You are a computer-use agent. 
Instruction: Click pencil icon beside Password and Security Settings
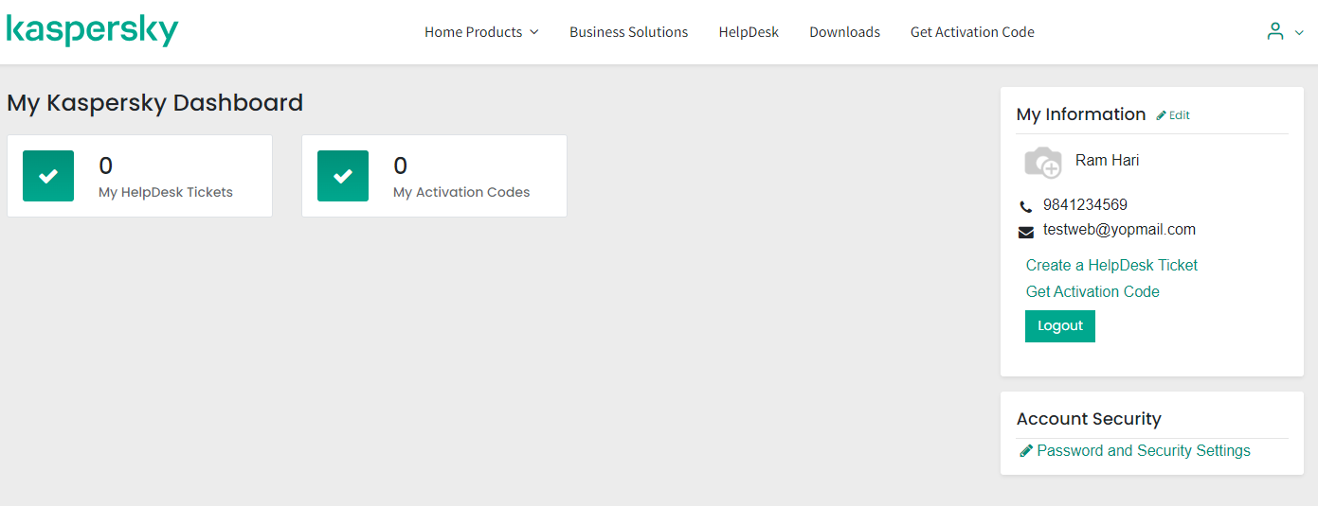click(1026, 451)
